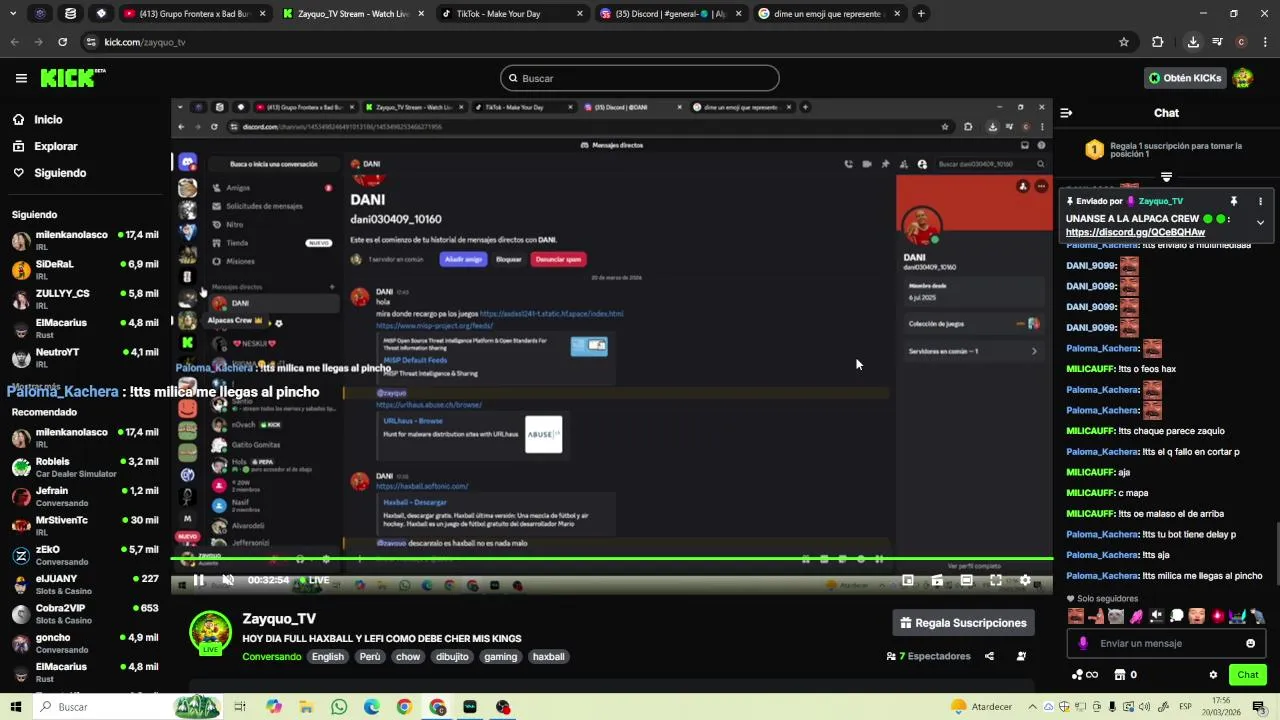Open Jefrain channel under Recomendado
This screenshot has width=1280, height=720.
point(85,496)
